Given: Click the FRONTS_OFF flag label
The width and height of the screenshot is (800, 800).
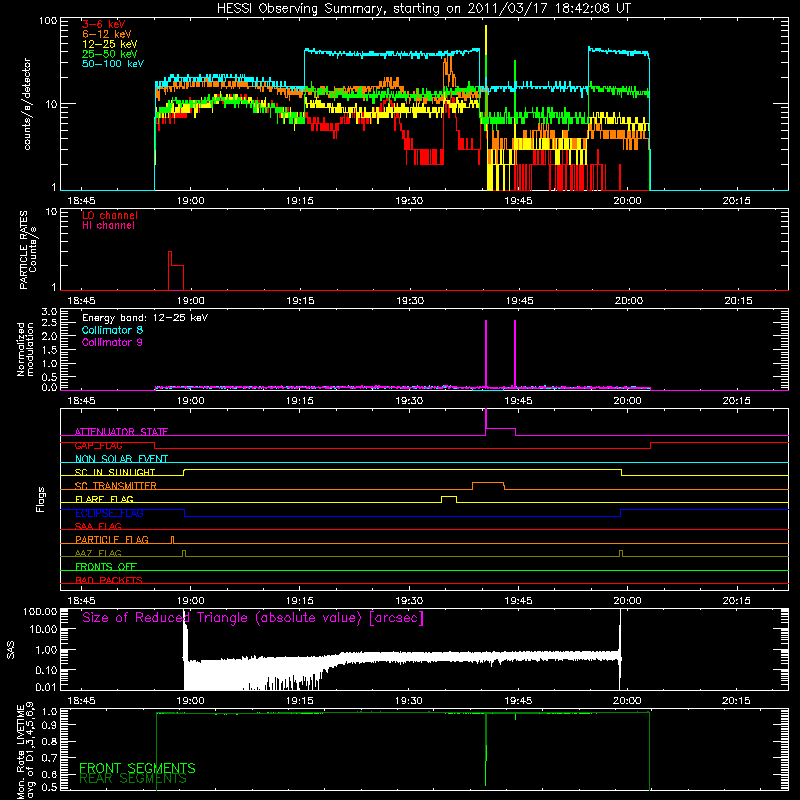Looking at the screenshot, I should tap(106, 566).
